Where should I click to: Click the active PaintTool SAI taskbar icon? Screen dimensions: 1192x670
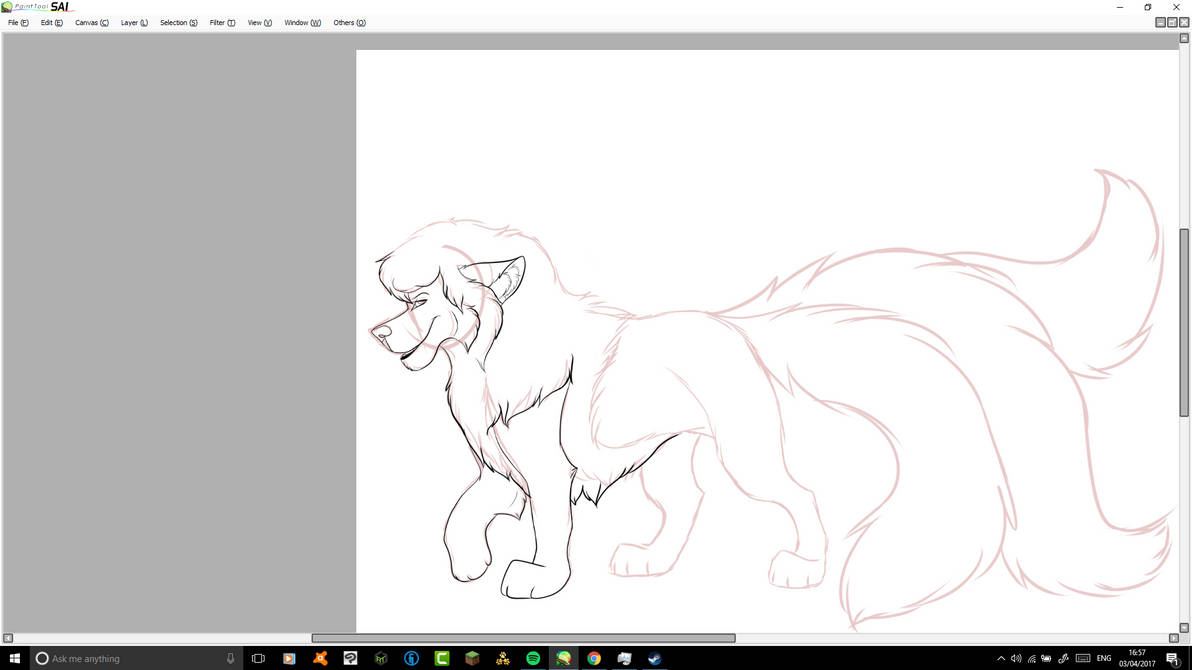[563, 659]
